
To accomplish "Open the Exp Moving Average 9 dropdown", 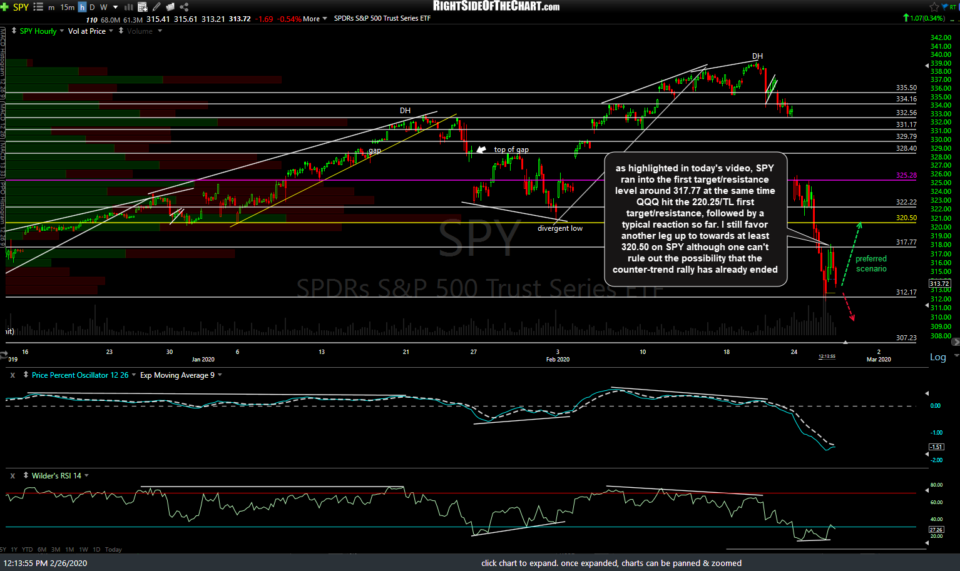I will pyautogui.click(x=220, y=375).
